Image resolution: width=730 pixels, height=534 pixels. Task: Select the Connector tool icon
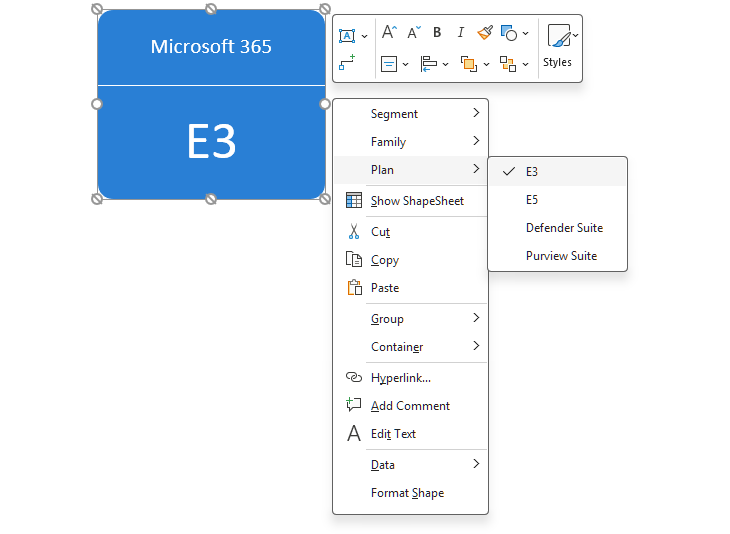click(347, 62)
